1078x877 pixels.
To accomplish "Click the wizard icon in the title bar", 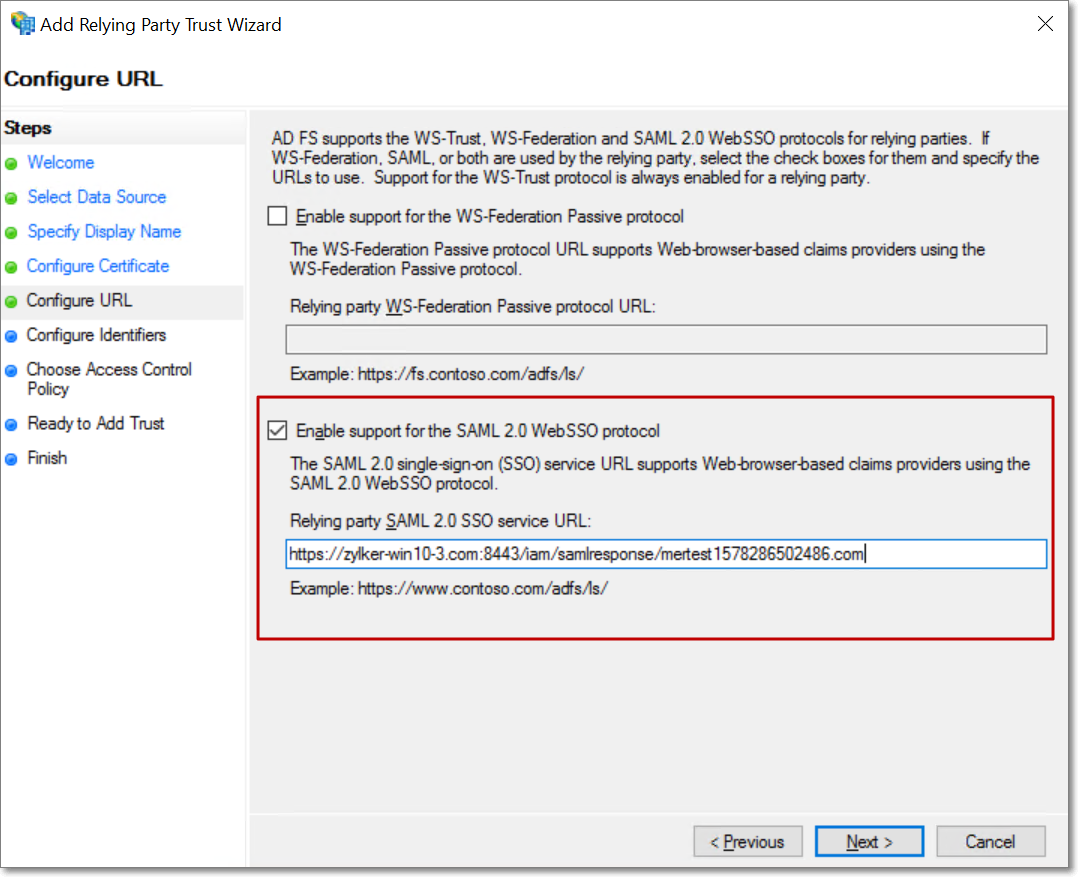I will (21, 24).
